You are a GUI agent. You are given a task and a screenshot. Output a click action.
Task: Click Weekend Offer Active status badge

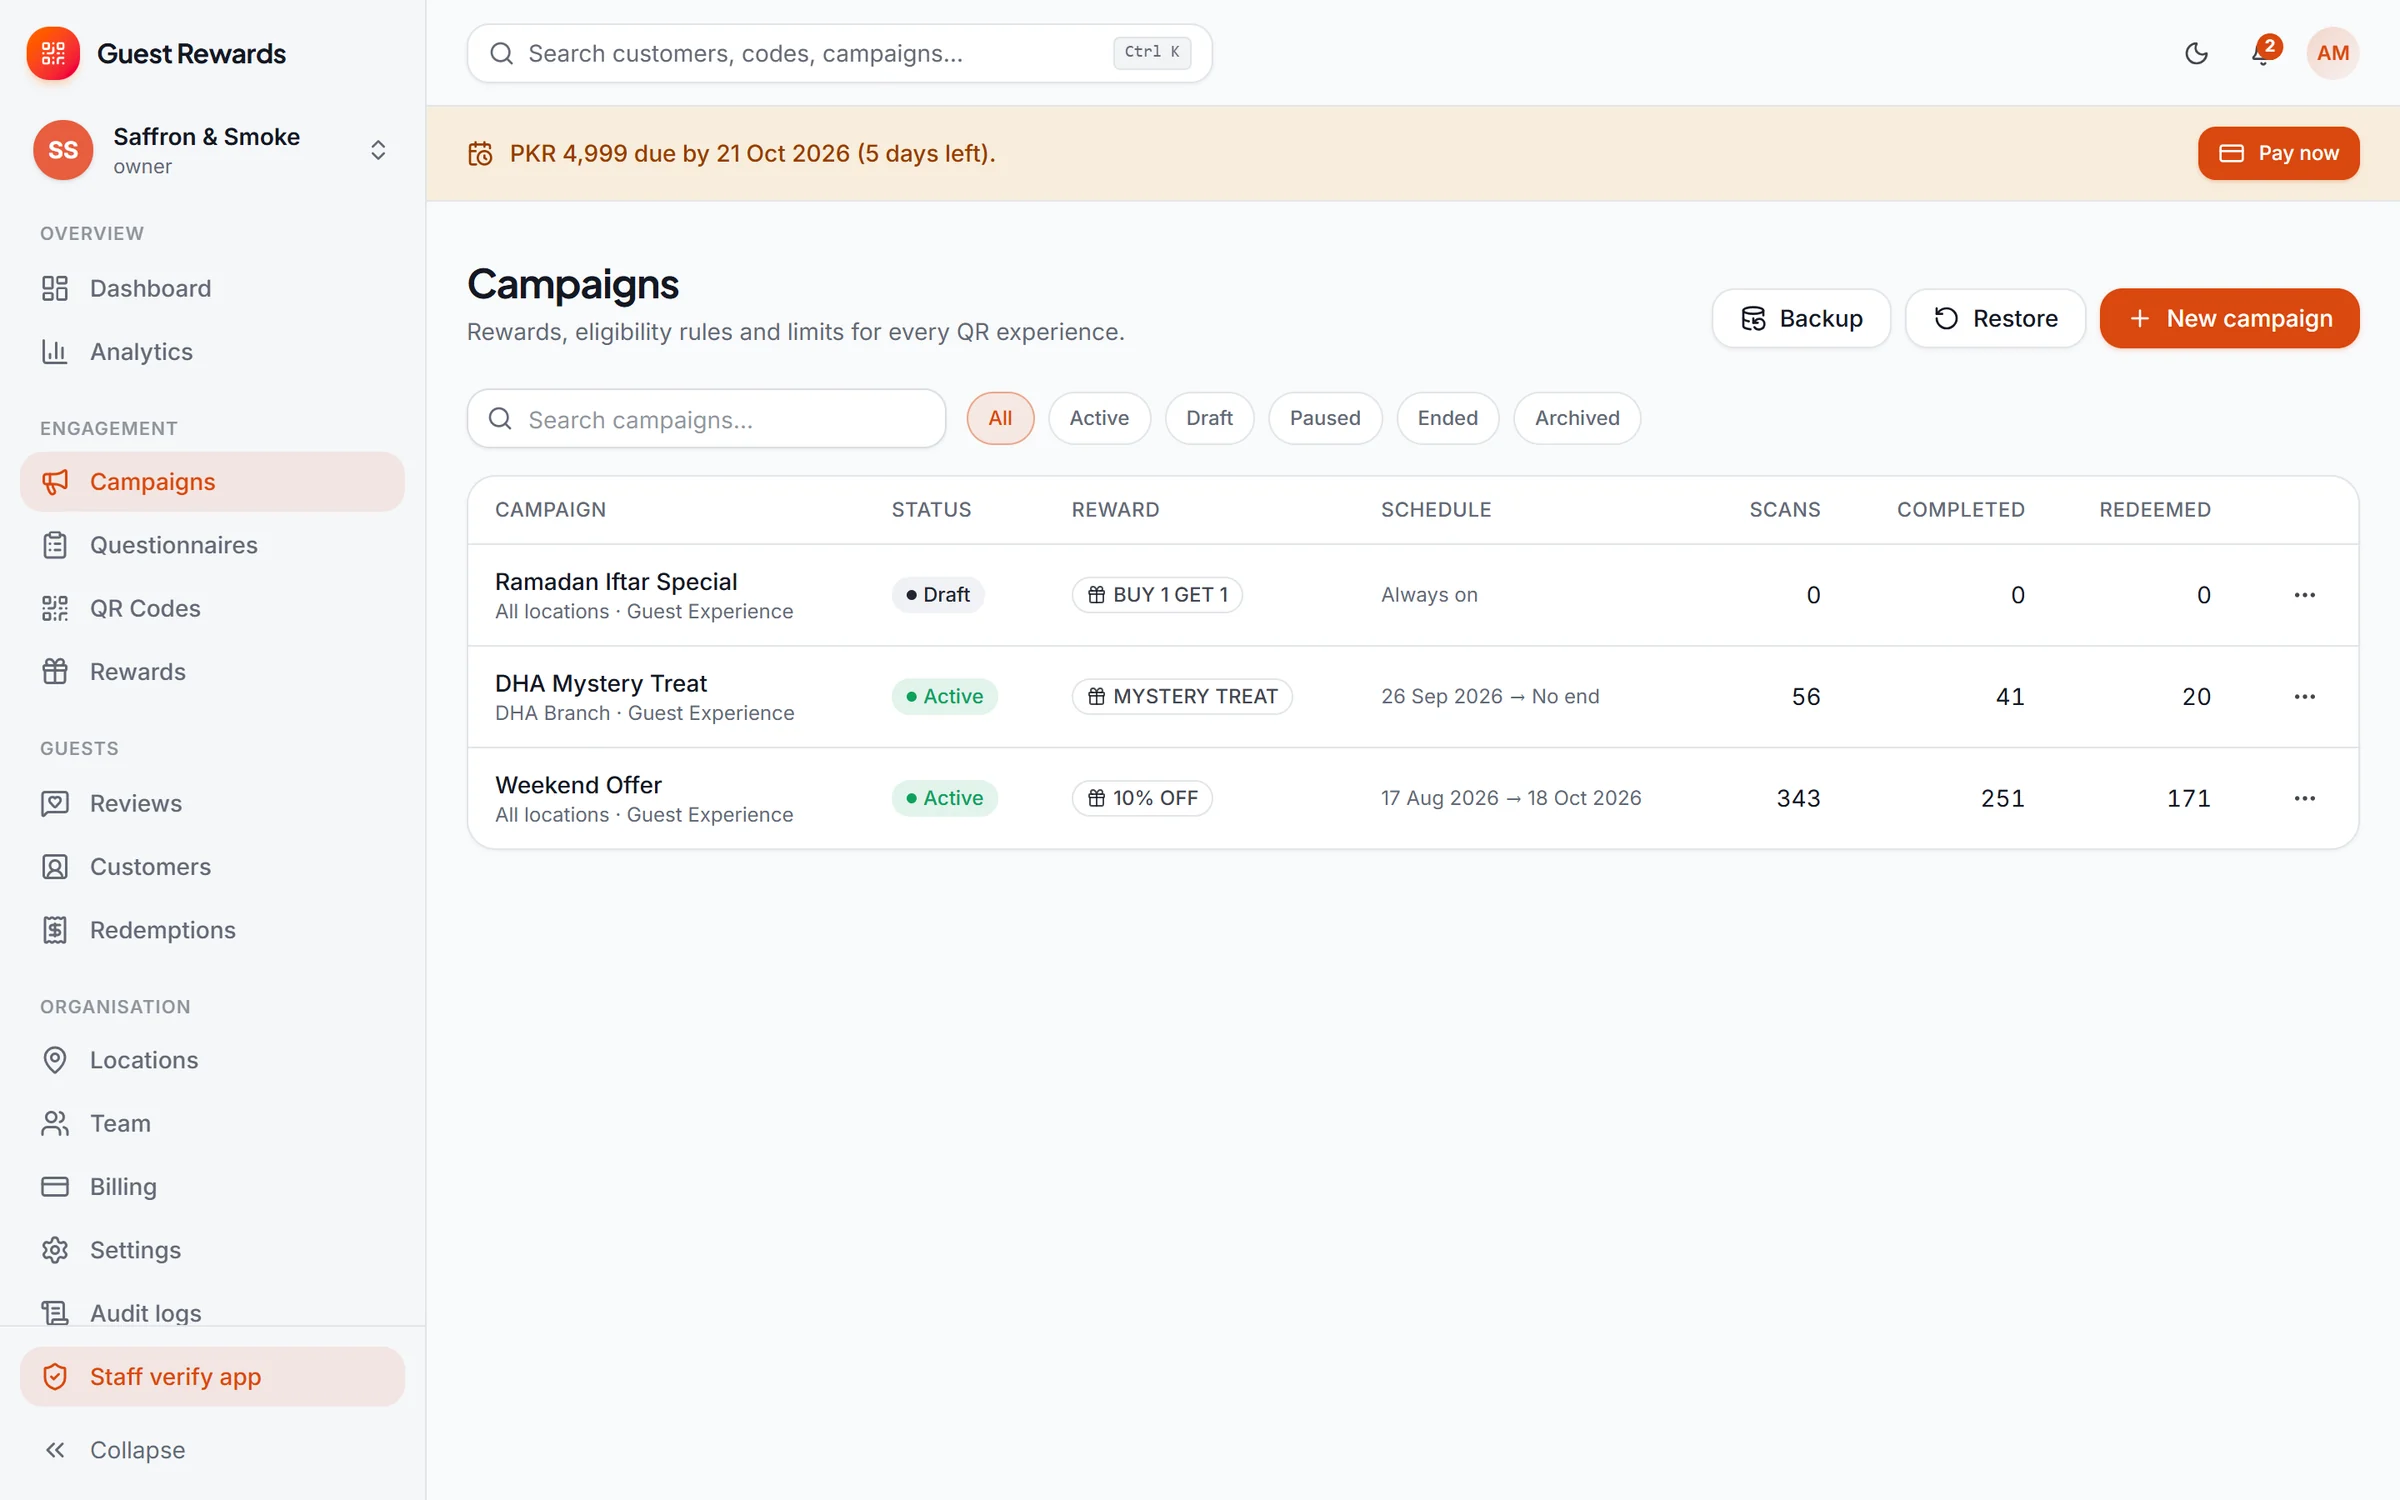(x=944, y=798)
